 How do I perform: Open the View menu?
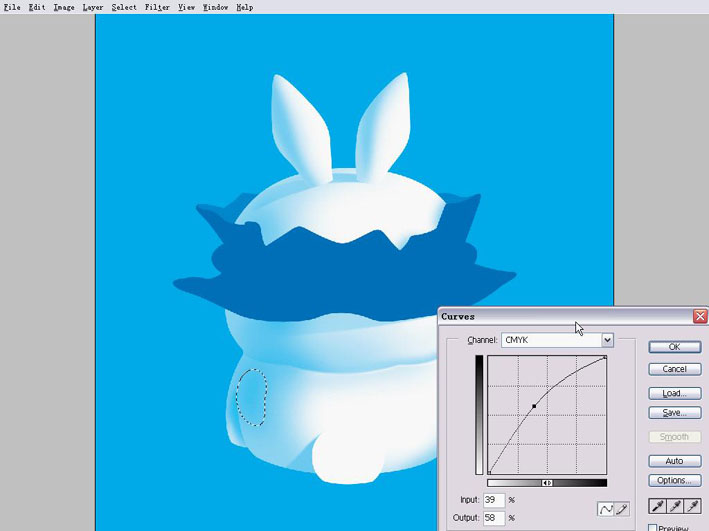[186, 7]
